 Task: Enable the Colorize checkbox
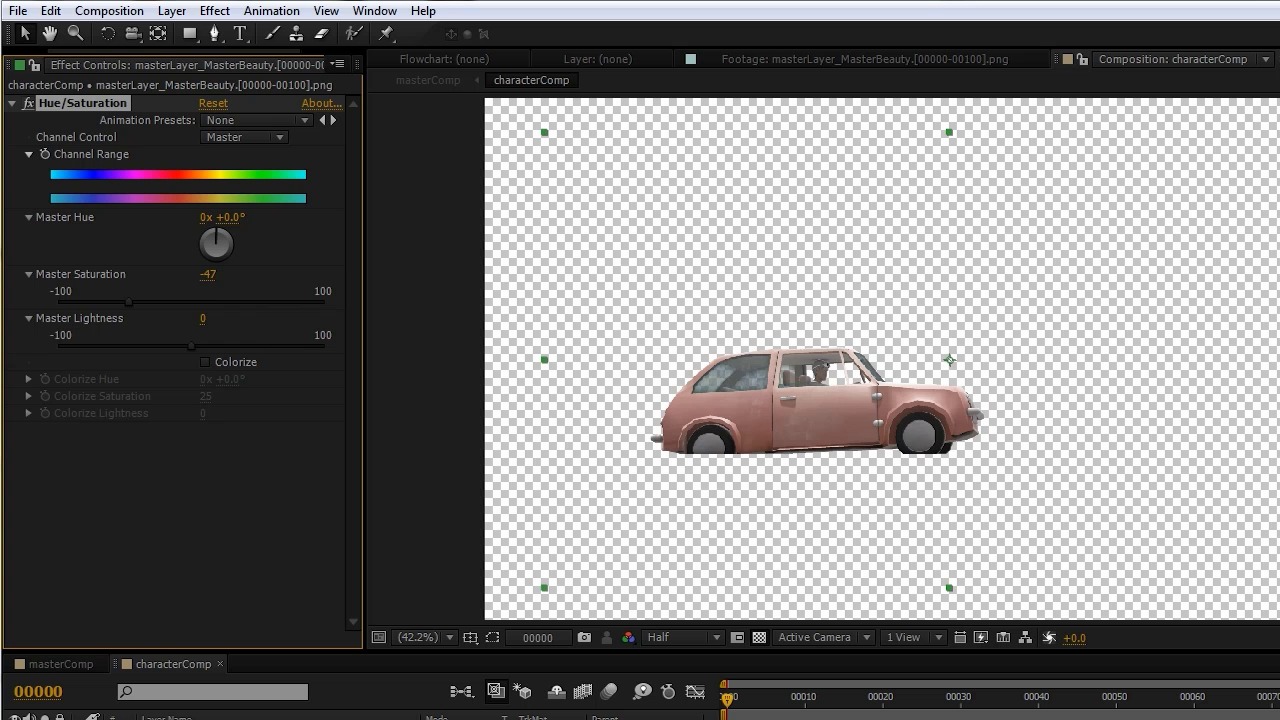point(205,362)
